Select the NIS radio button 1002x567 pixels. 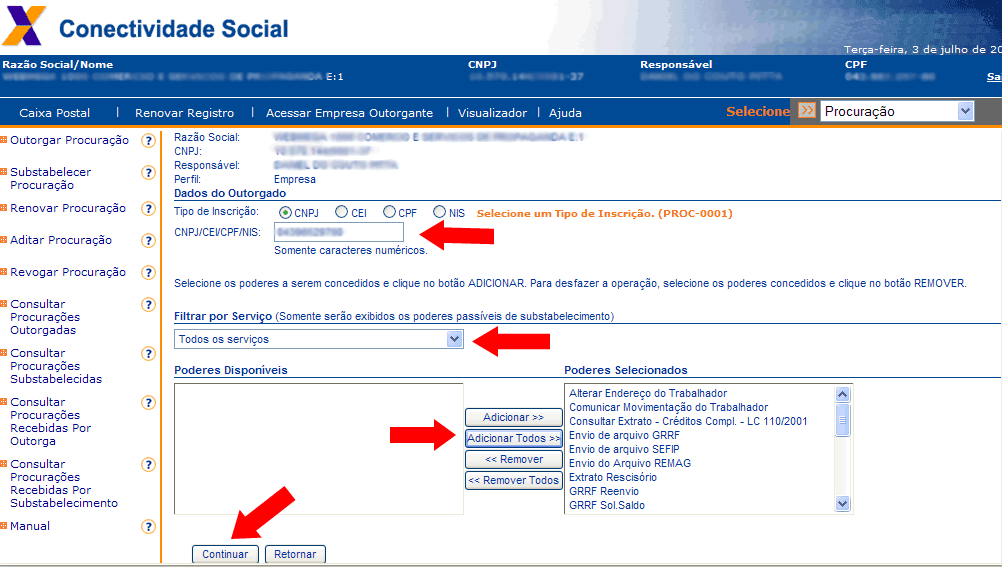click(439, 212)
